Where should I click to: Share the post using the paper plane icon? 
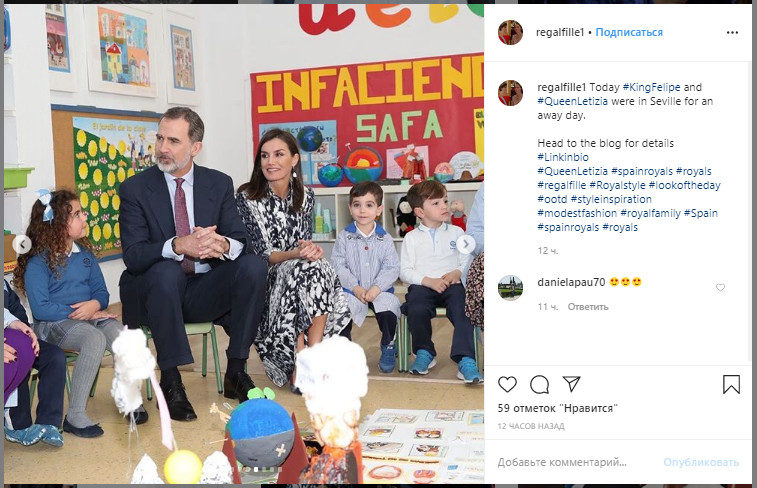pyautogui.click(x=571, y=384)
